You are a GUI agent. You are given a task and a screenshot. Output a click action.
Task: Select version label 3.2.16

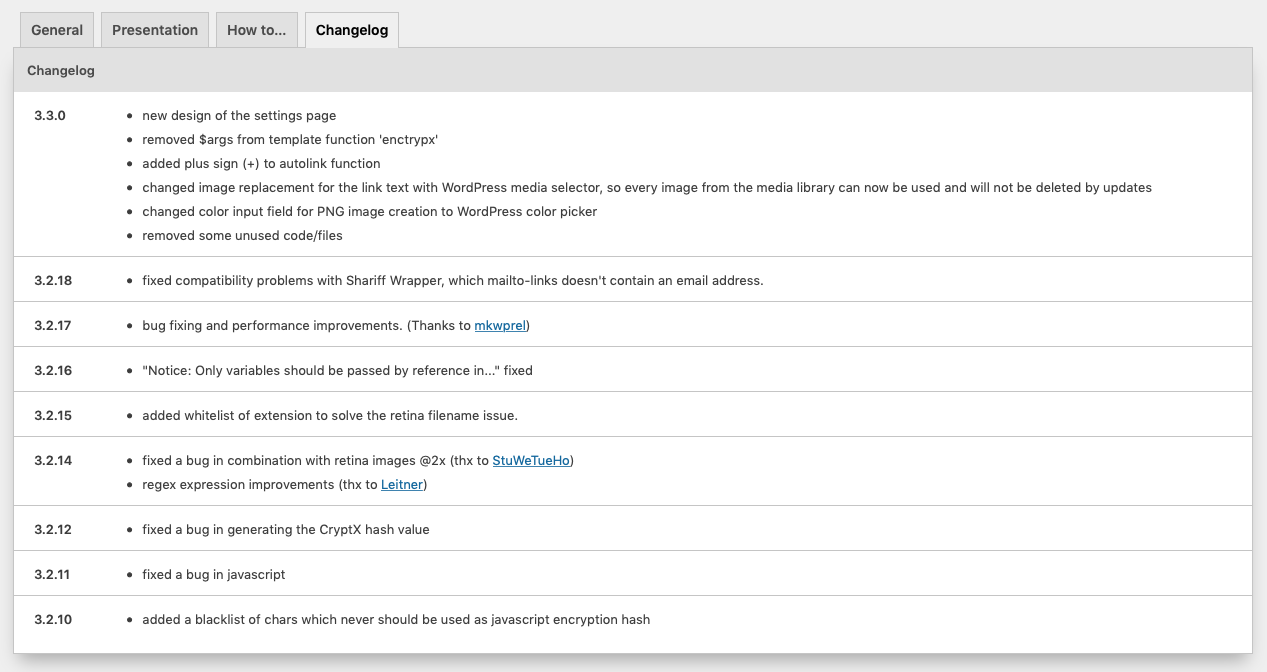[53, 370]
